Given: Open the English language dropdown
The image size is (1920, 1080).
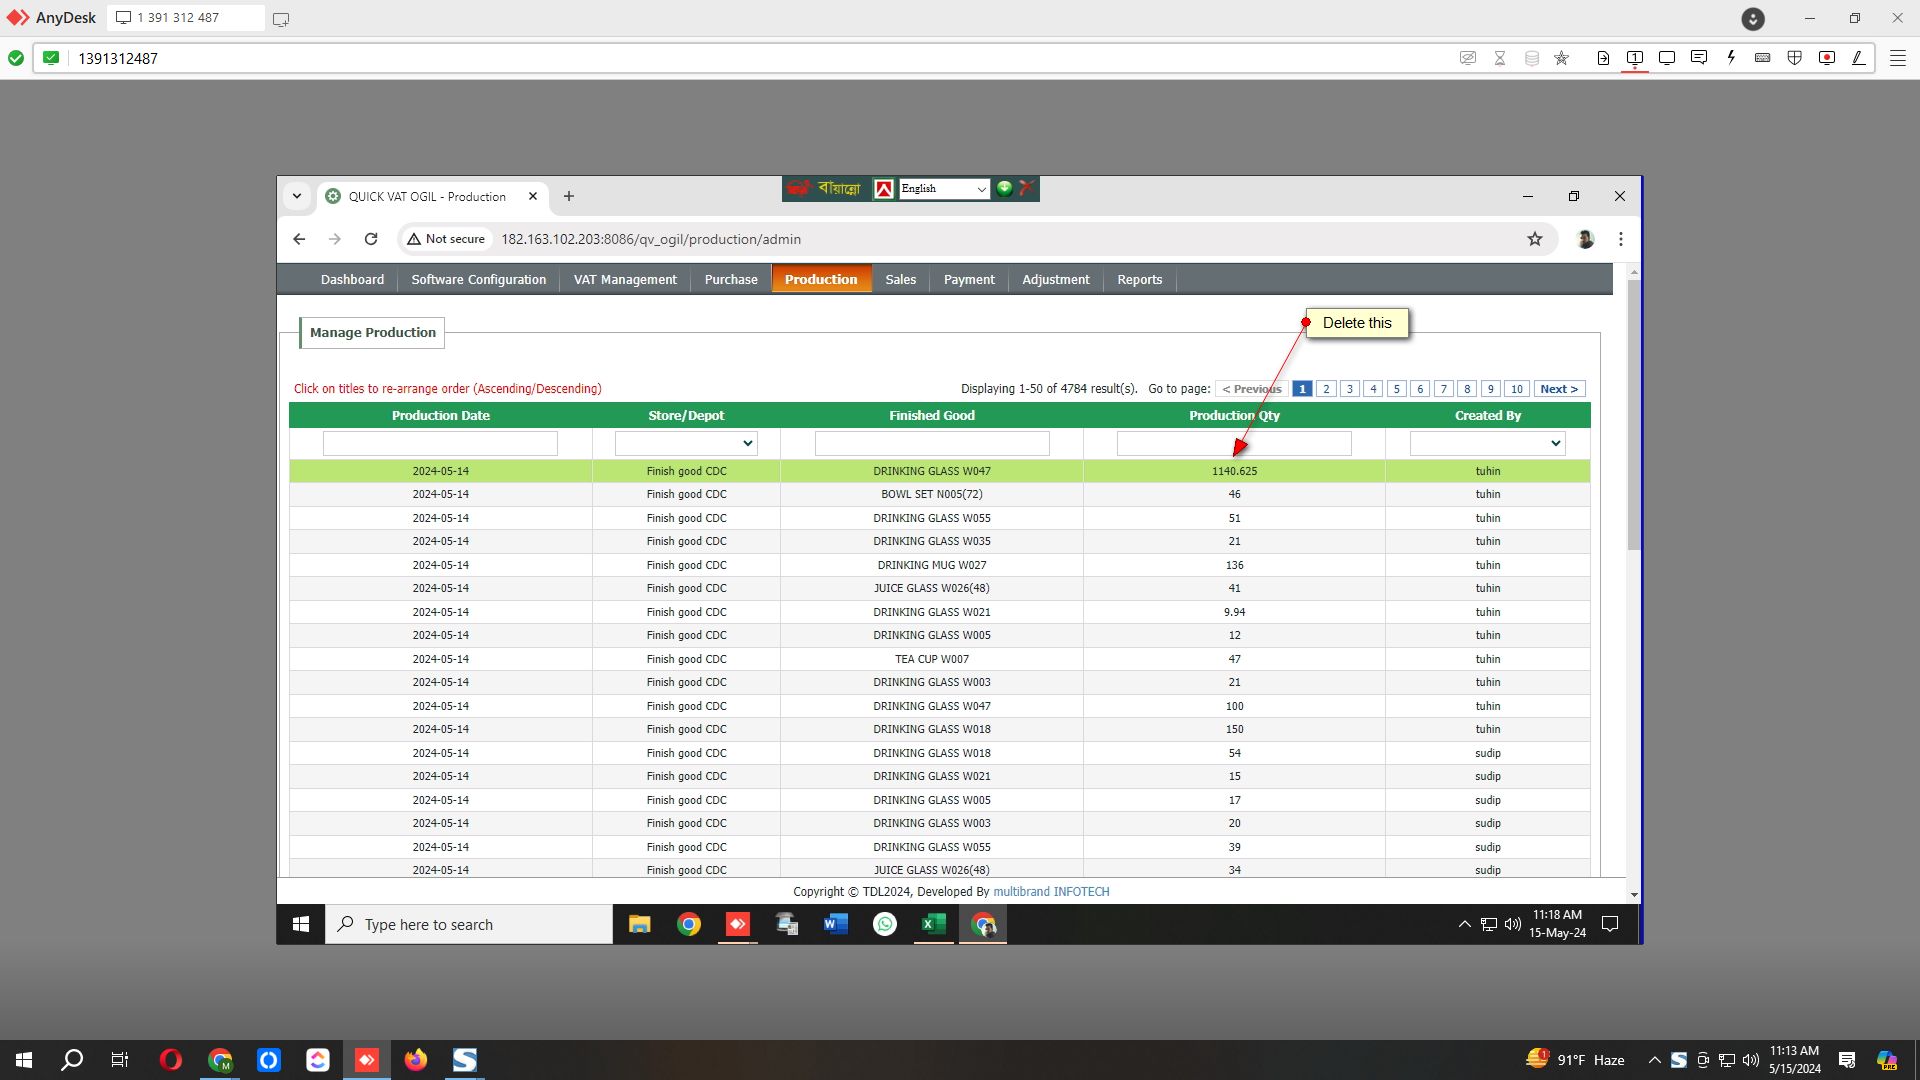Looking at the screenshot, I should (x=944, y=189).
